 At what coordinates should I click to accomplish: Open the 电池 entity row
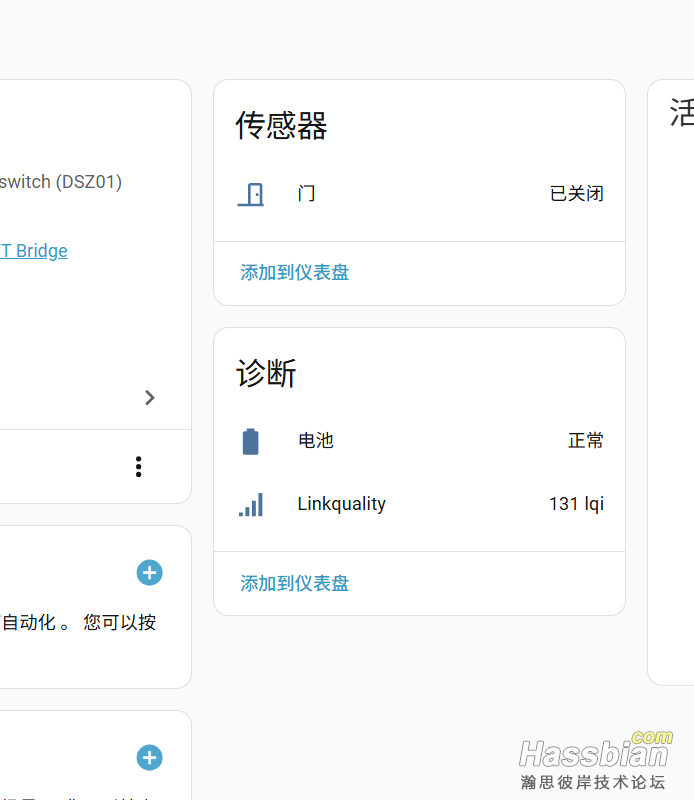coord(316,441)
